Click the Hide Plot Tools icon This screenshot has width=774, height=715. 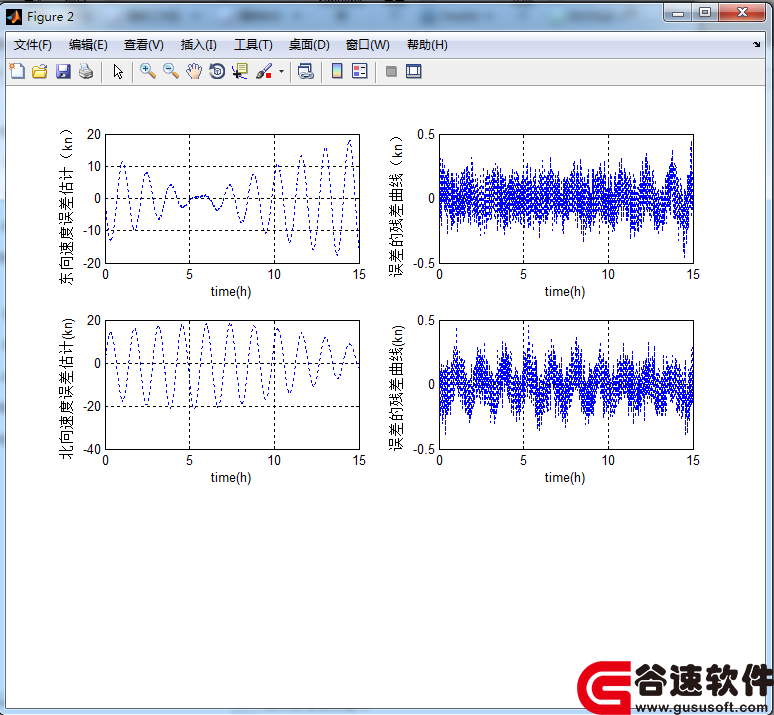(391, 72)
